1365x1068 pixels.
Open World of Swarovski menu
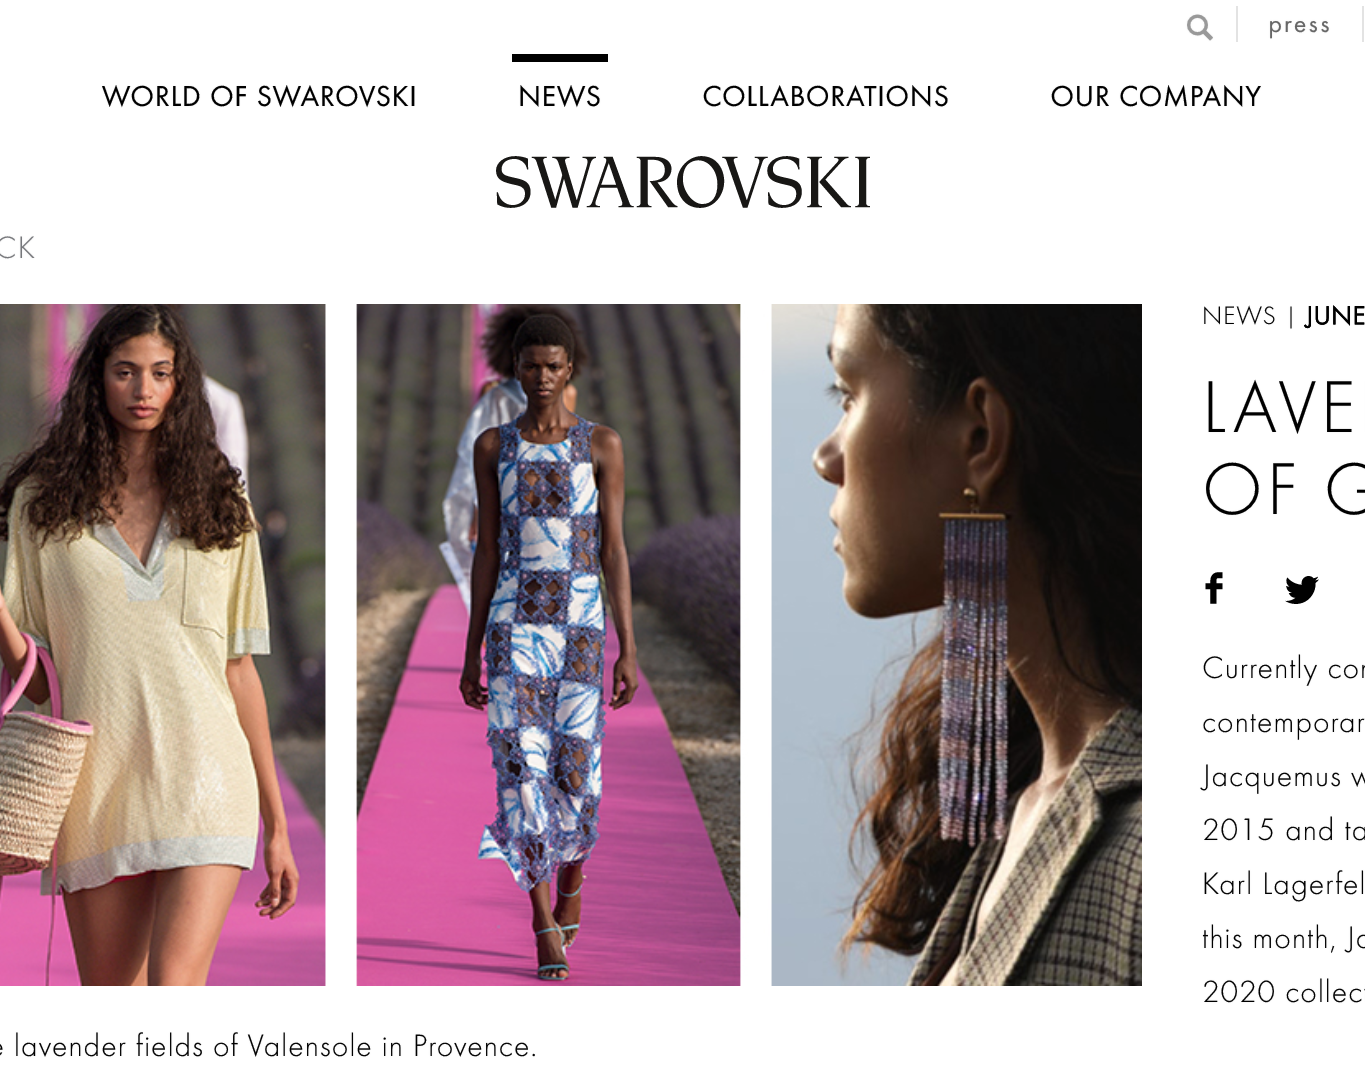click(259, 96)
